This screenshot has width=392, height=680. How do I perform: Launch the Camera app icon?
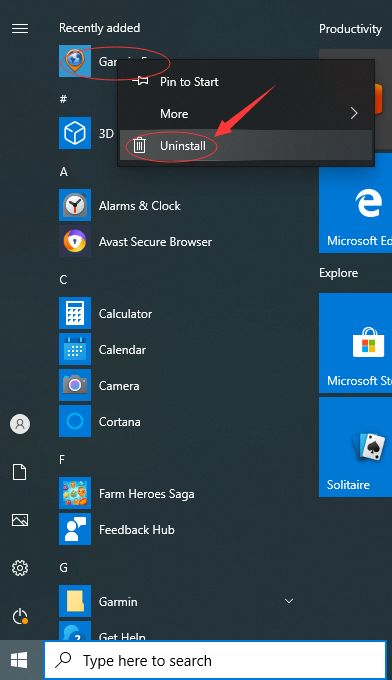(x=75, y=385)
